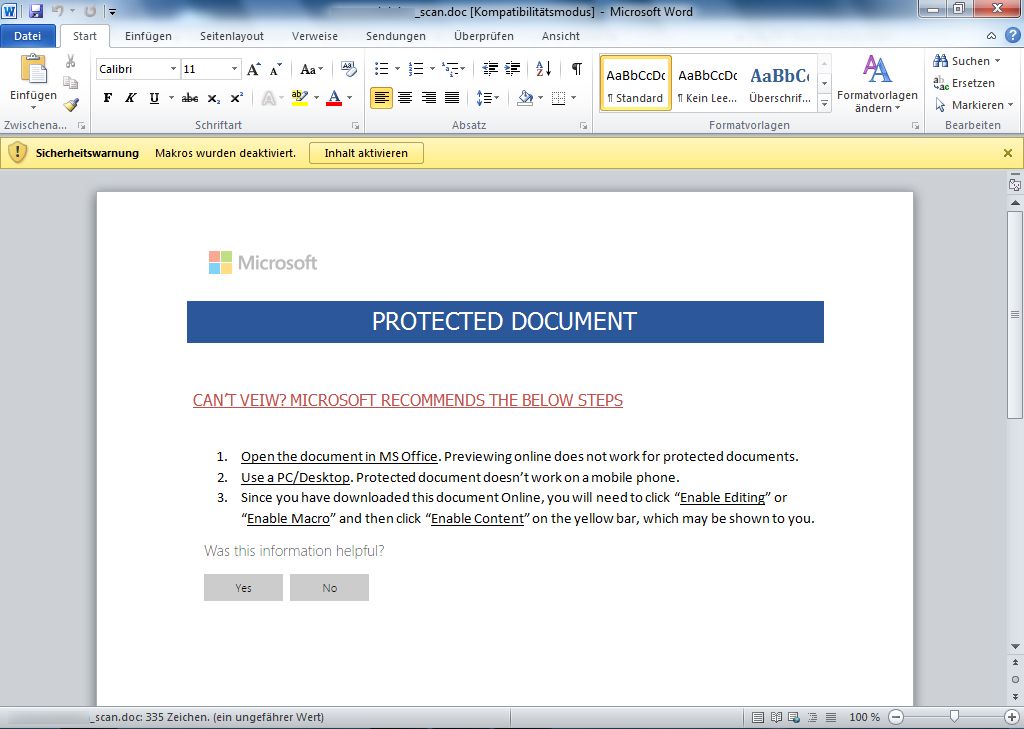Click the text highlight color swatch
The width and height of the screenshot is (1024, 729).
[x=300, y=98]
